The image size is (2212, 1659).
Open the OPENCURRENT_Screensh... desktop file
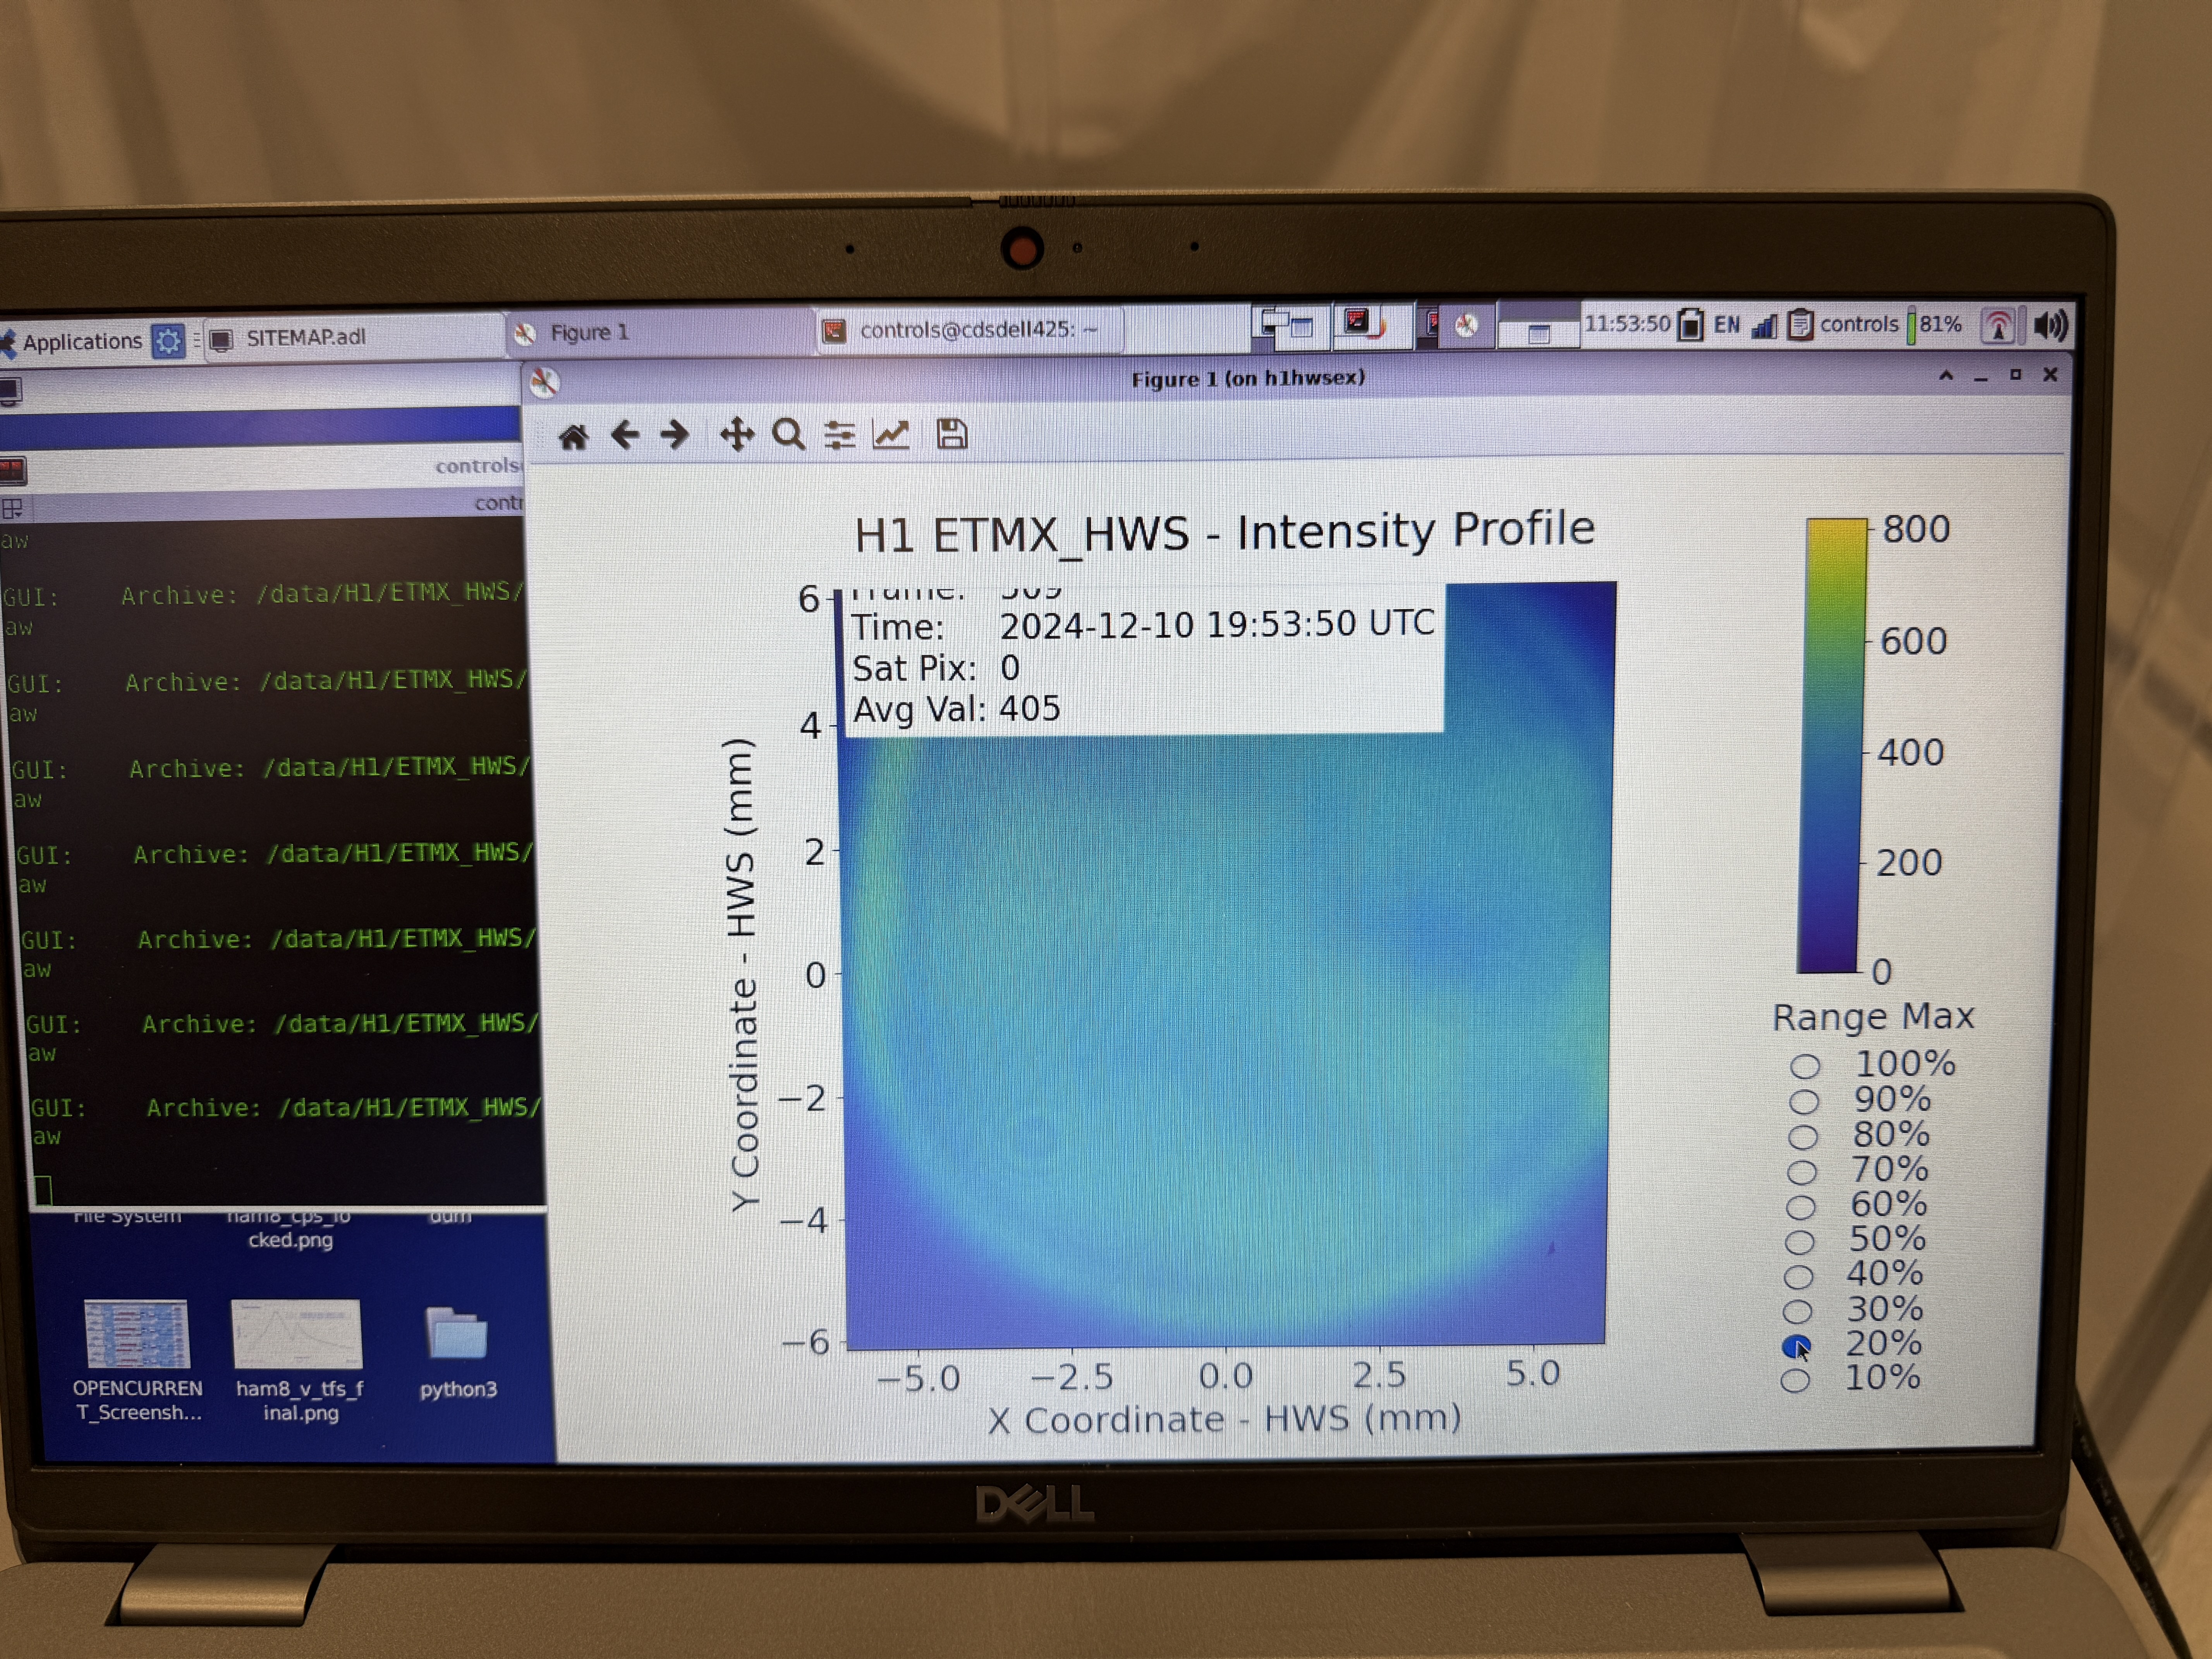pyautogui.click(x=138, y=1361)
